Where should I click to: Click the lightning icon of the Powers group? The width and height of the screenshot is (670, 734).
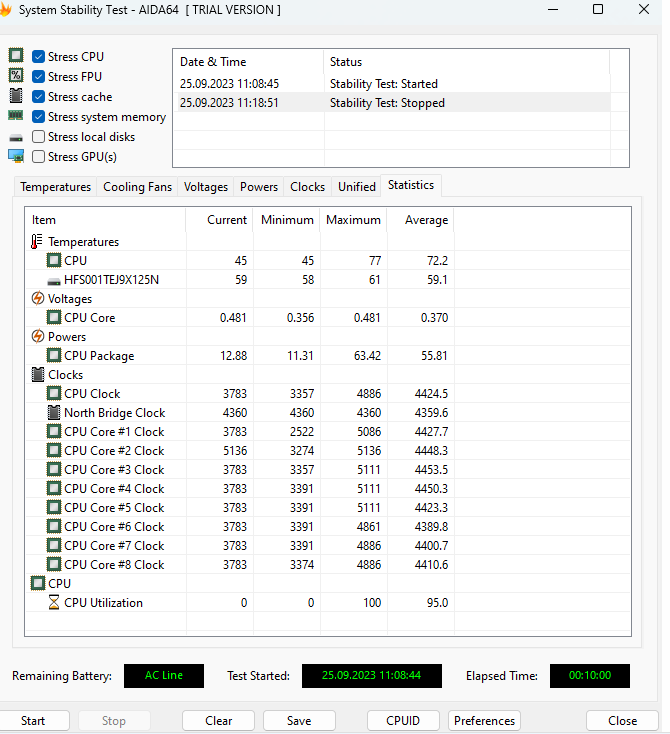(x=37, y=336)
